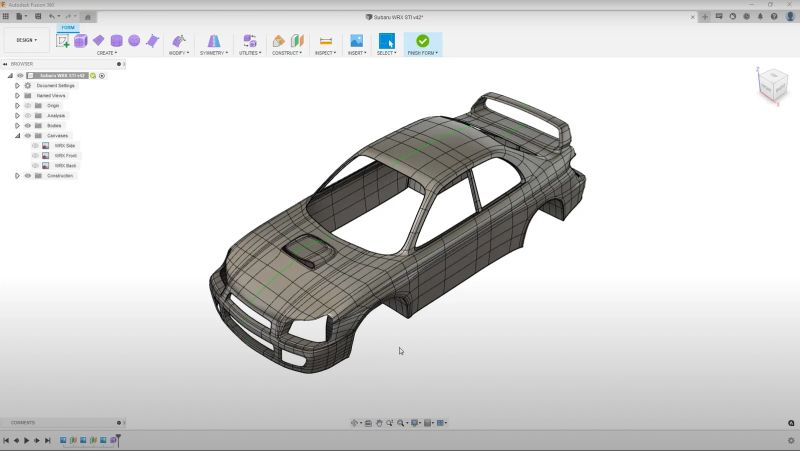Open the Construct menu label
This screenshot has height=451, width=800.
(287, 53)
